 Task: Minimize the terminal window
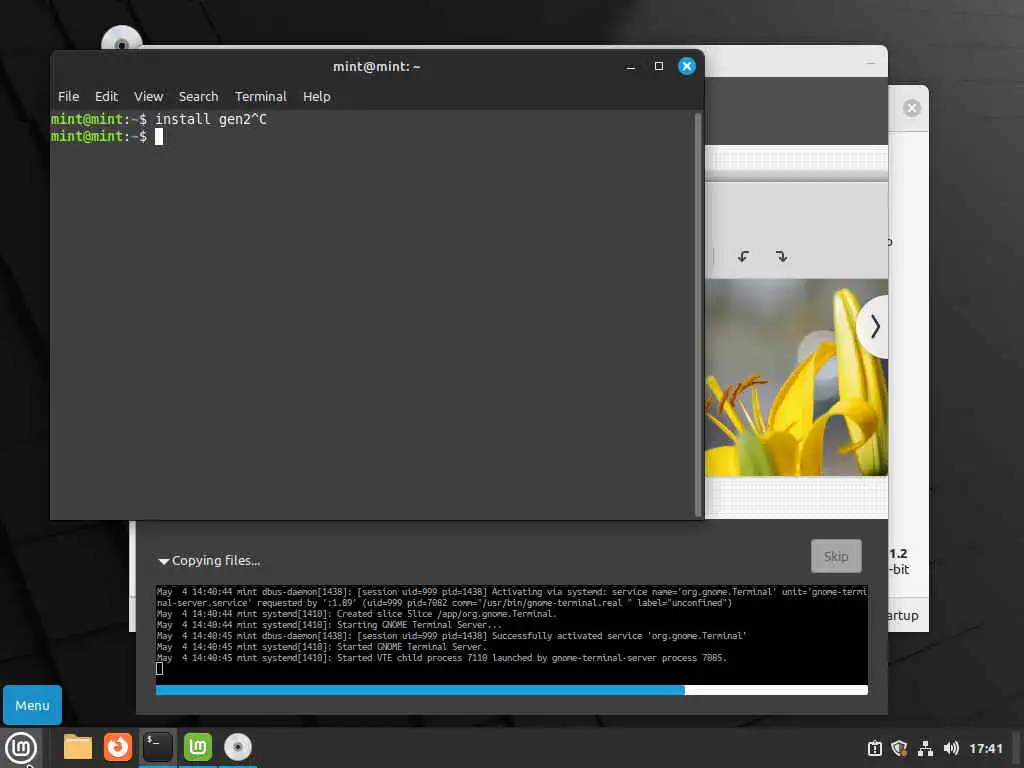[x=630, y=67]
